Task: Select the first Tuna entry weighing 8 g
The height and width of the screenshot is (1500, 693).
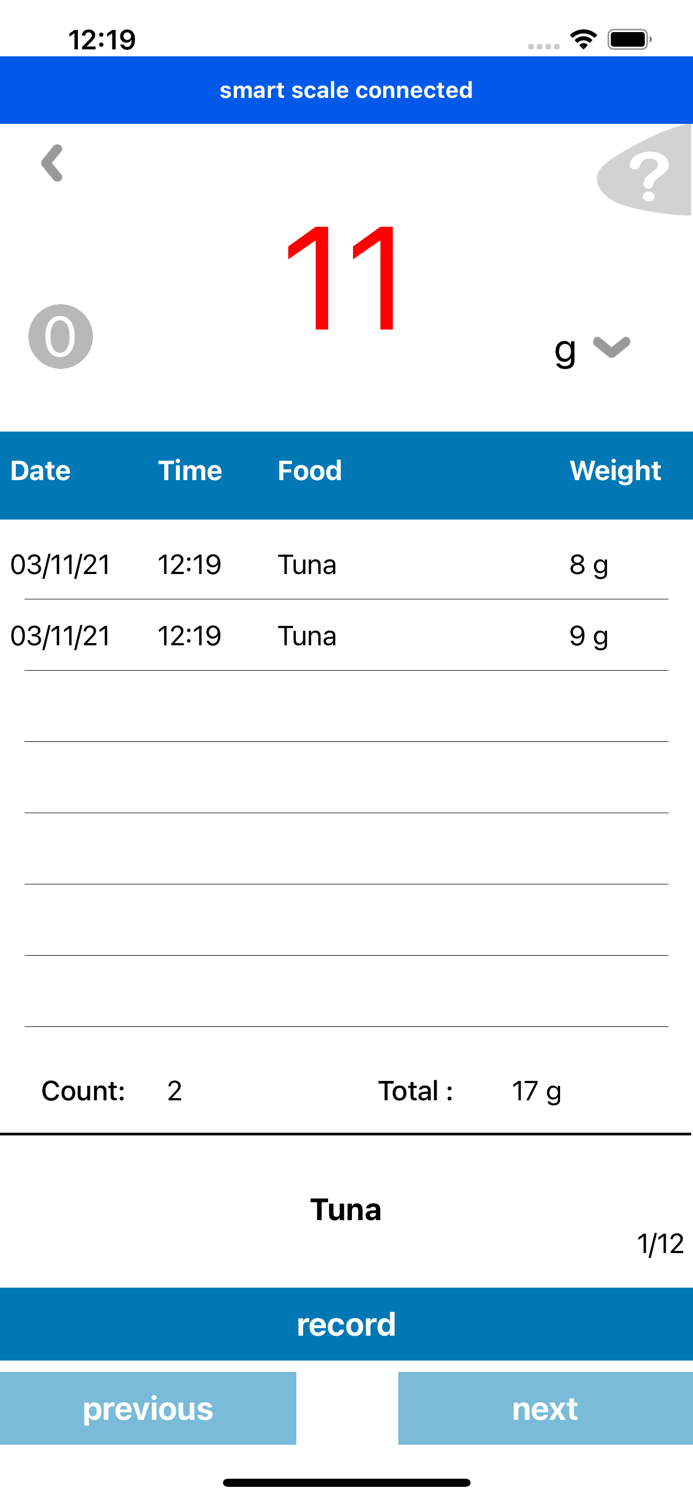Action: click(x=346, y=564)
